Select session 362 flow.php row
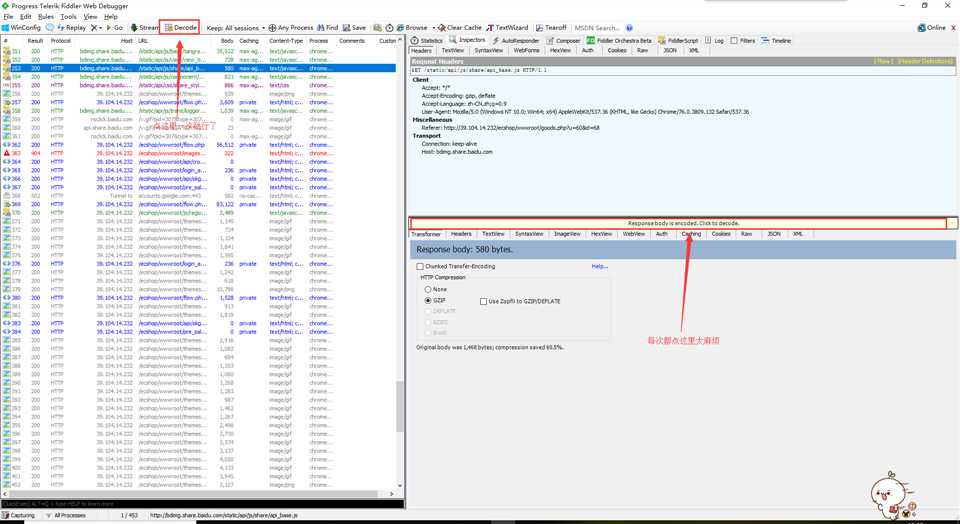 (199, 145)
